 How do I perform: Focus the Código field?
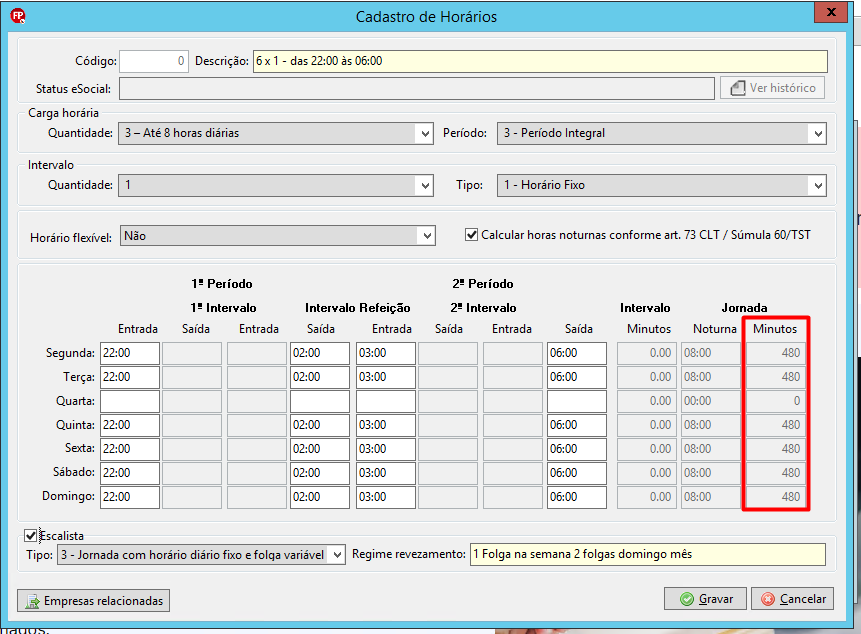tap(154, 61)
